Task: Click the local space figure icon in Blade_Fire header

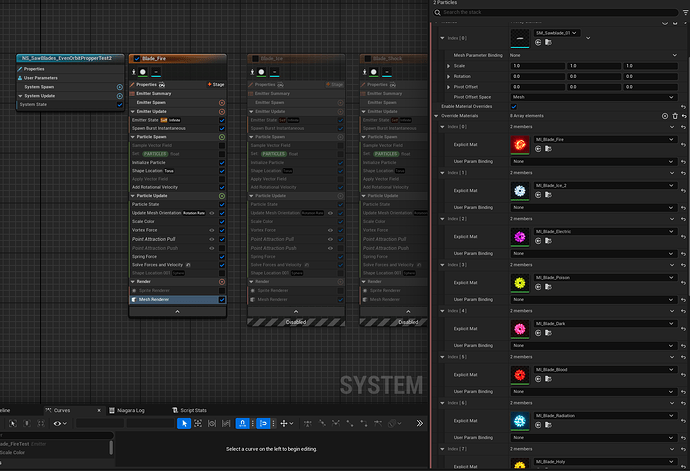Action: tap(134, 72)
